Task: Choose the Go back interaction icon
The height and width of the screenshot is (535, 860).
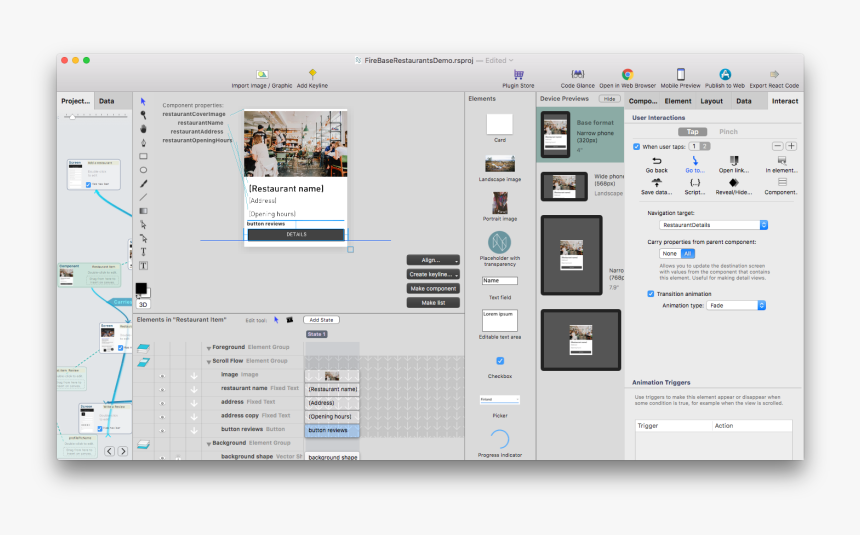Action: point(656,161)
